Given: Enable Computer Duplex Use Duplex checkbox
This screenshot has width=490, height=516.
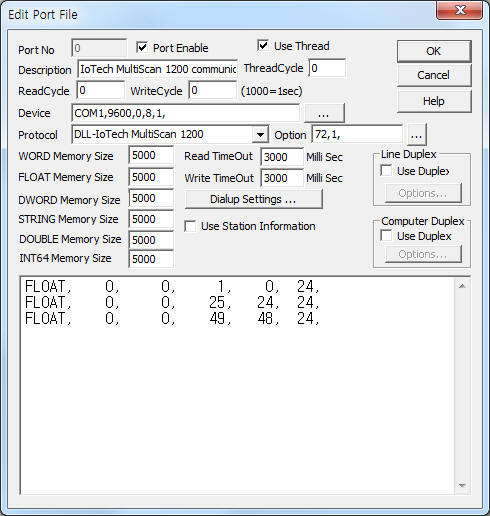Looking at the screenshot, I should [x=386, y=236].
